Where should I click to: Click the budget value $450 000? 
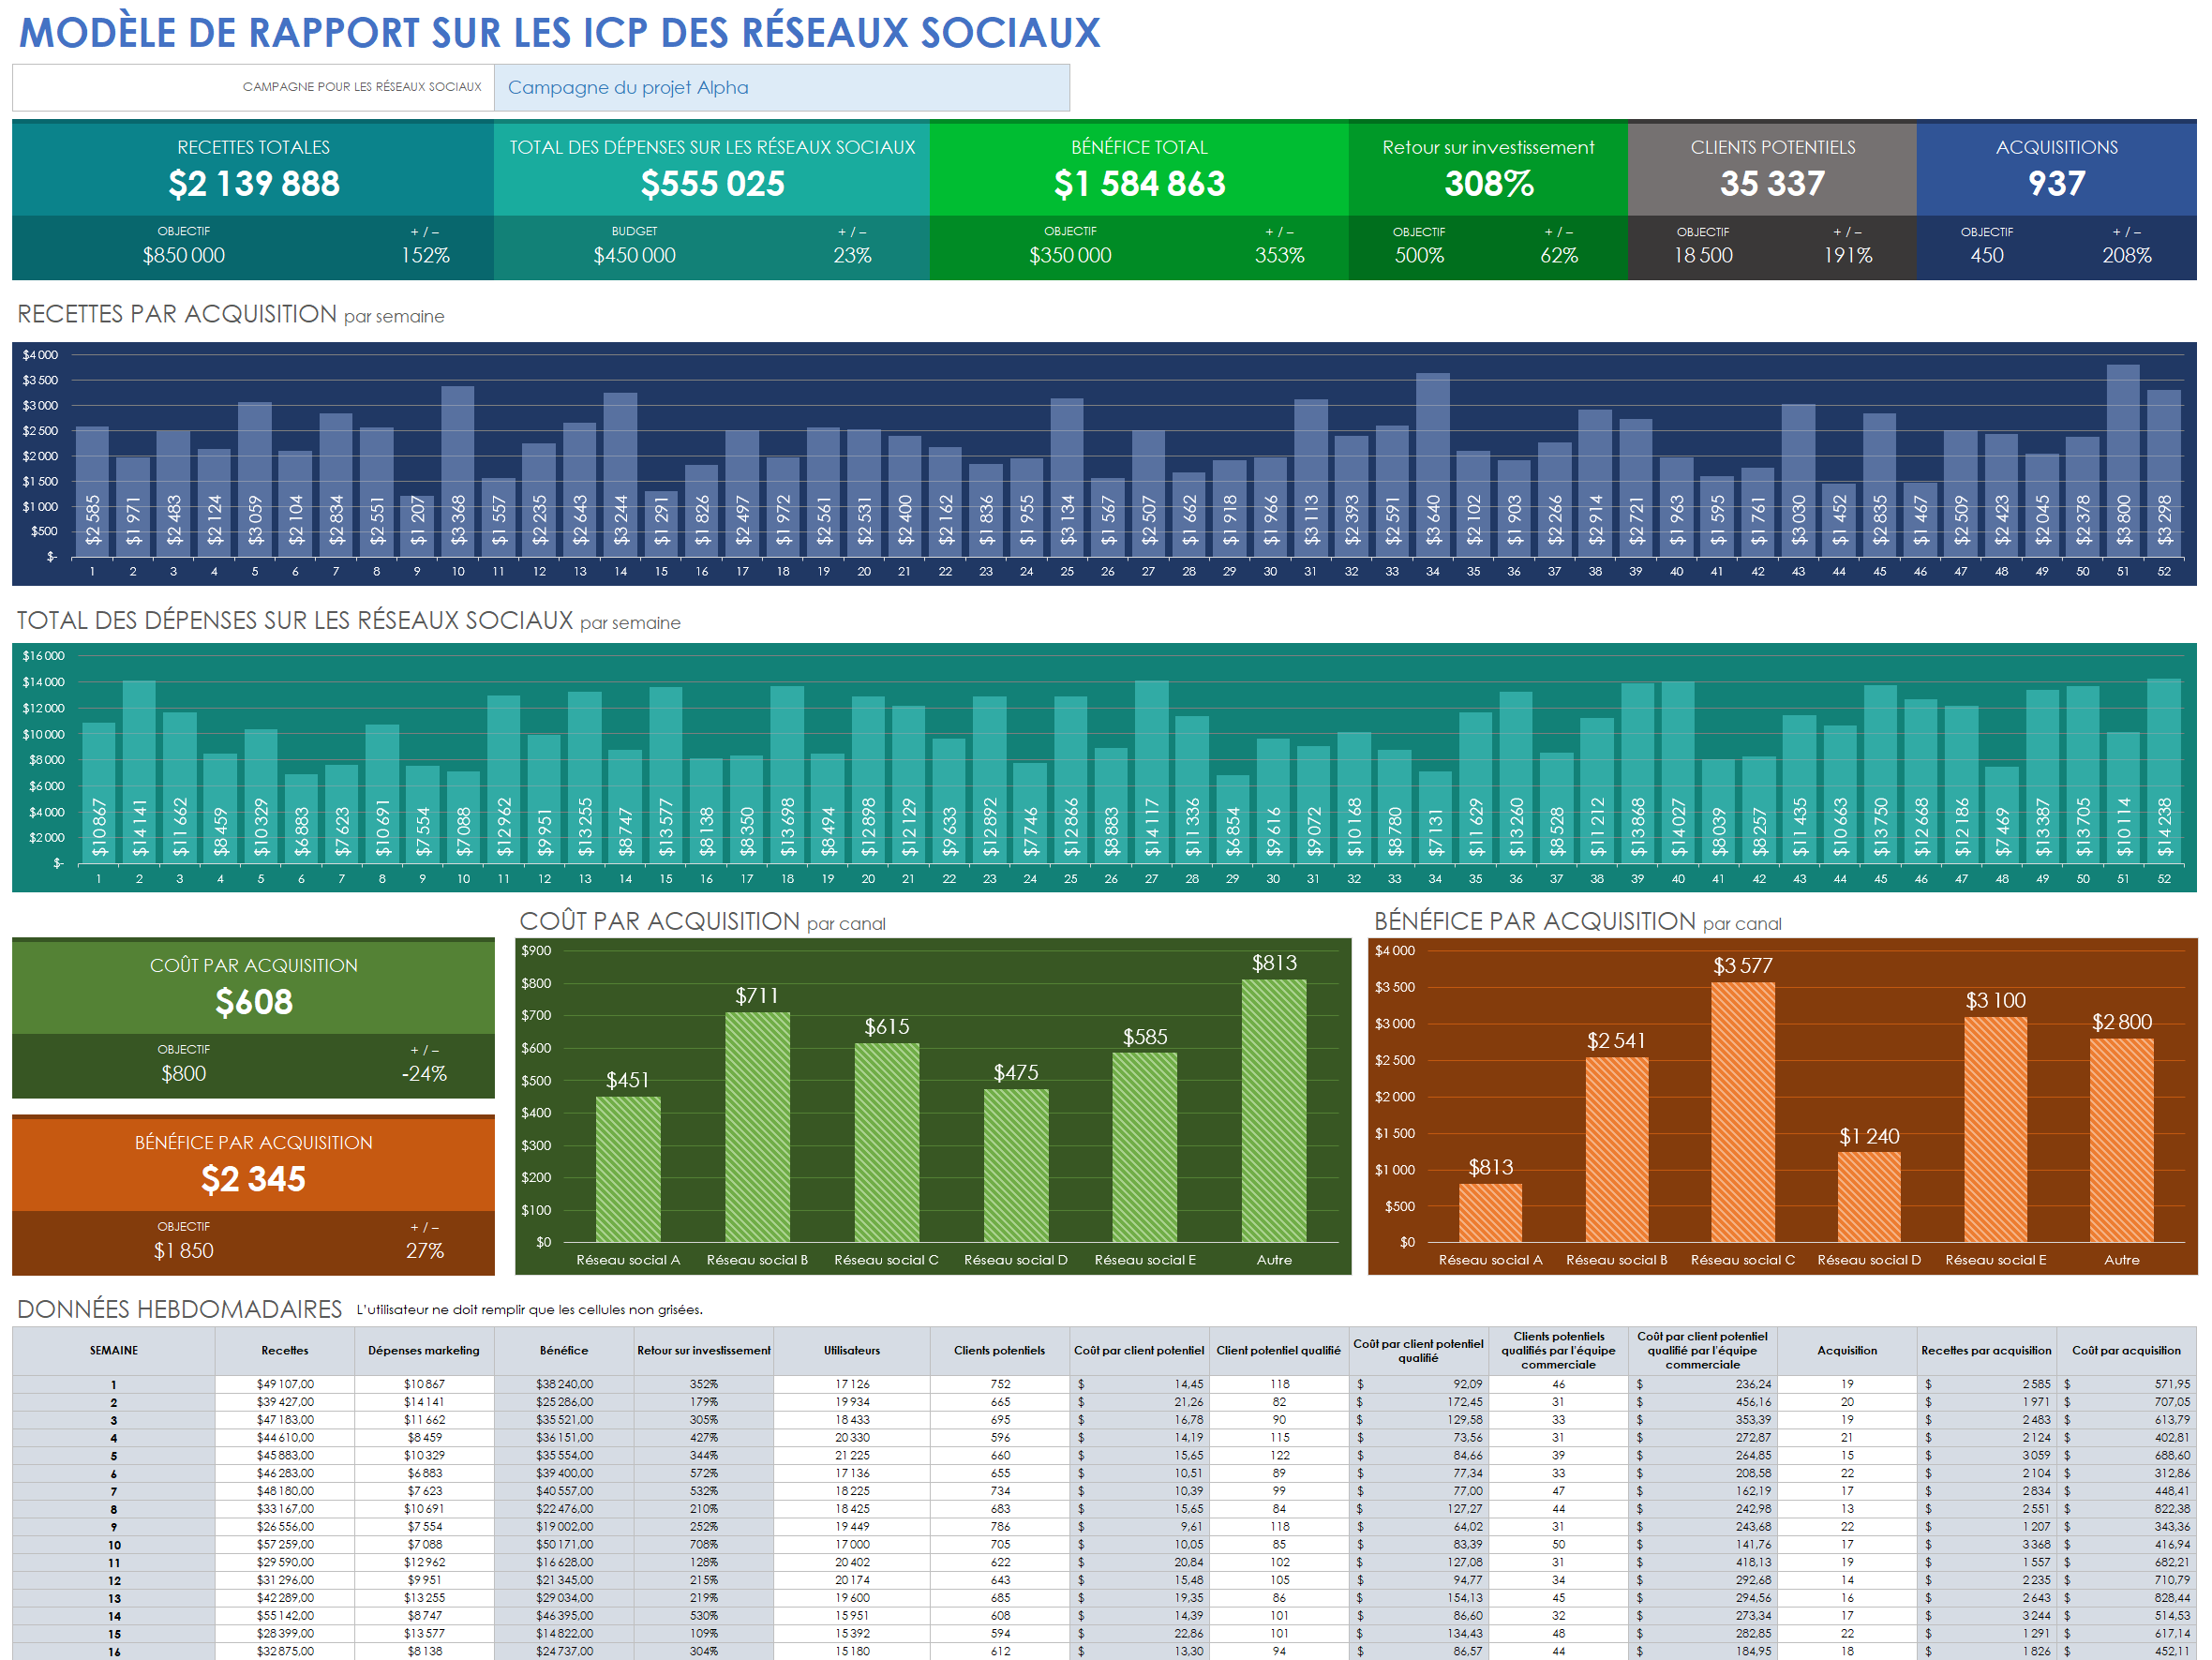(634, 256)
